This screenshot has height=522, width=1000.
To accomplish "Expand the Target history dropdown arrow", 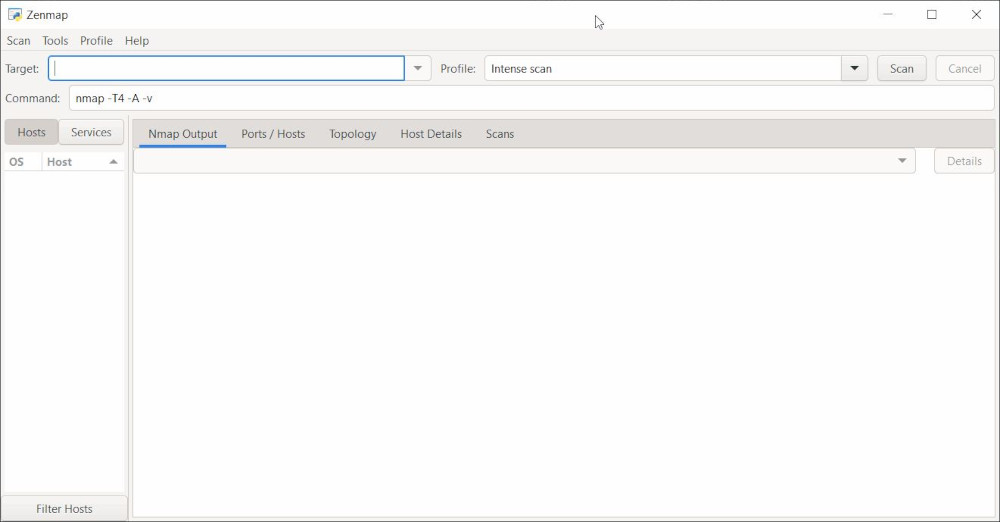I will pos(418,68).
